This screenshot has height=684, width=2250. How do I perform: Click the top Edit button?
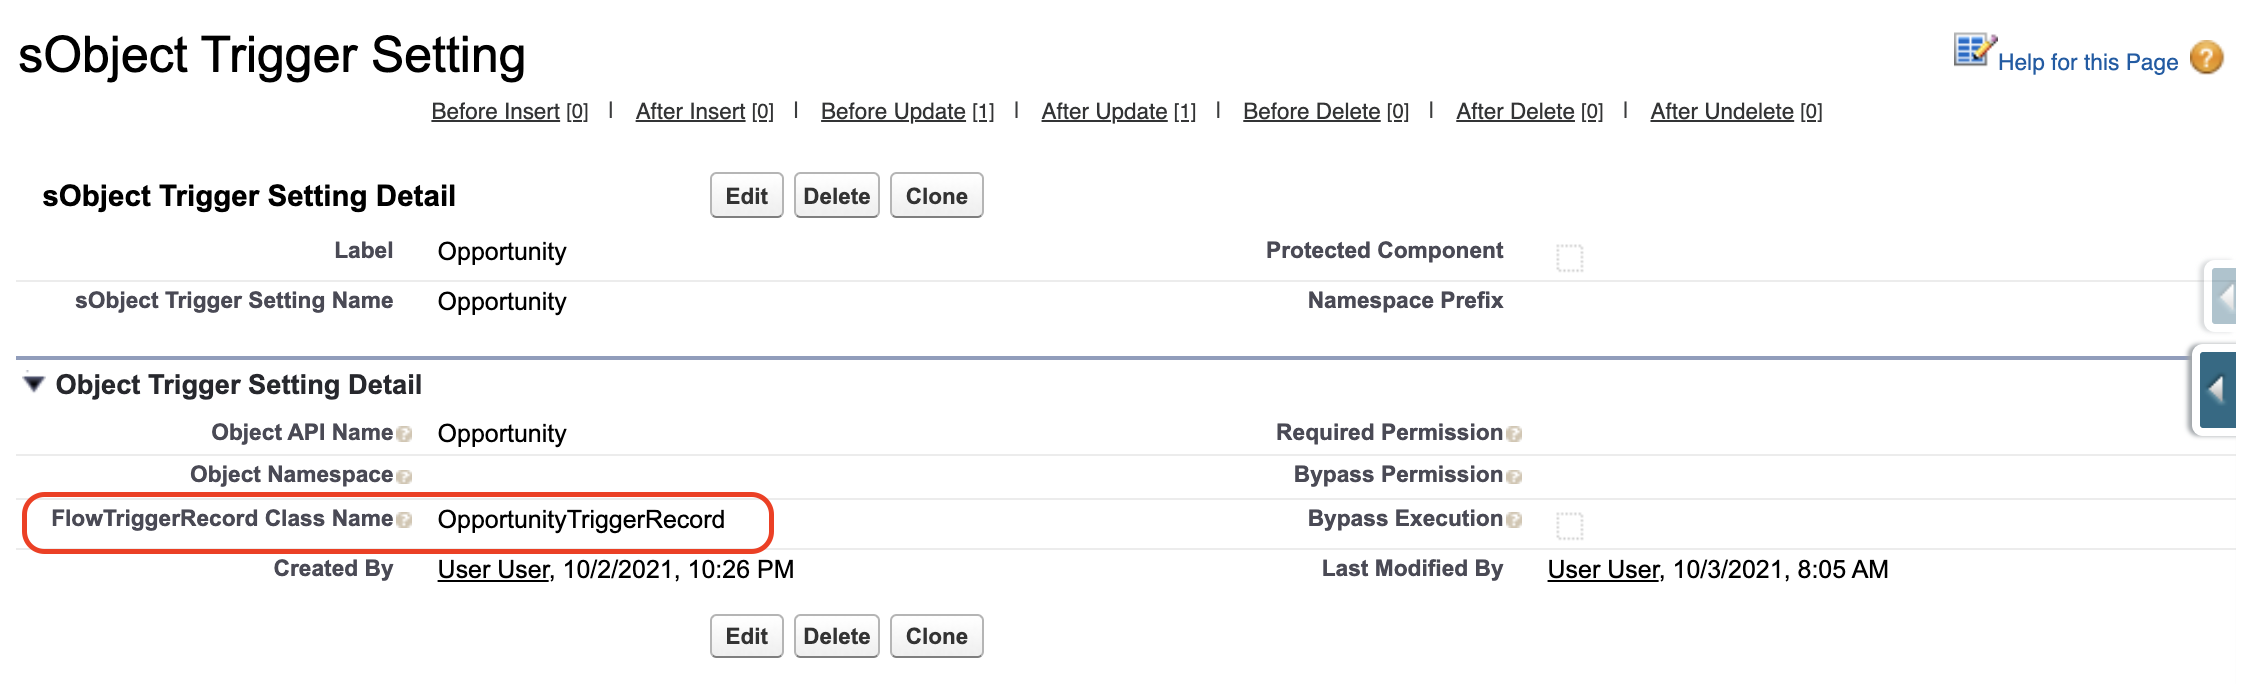click(747, 196)
